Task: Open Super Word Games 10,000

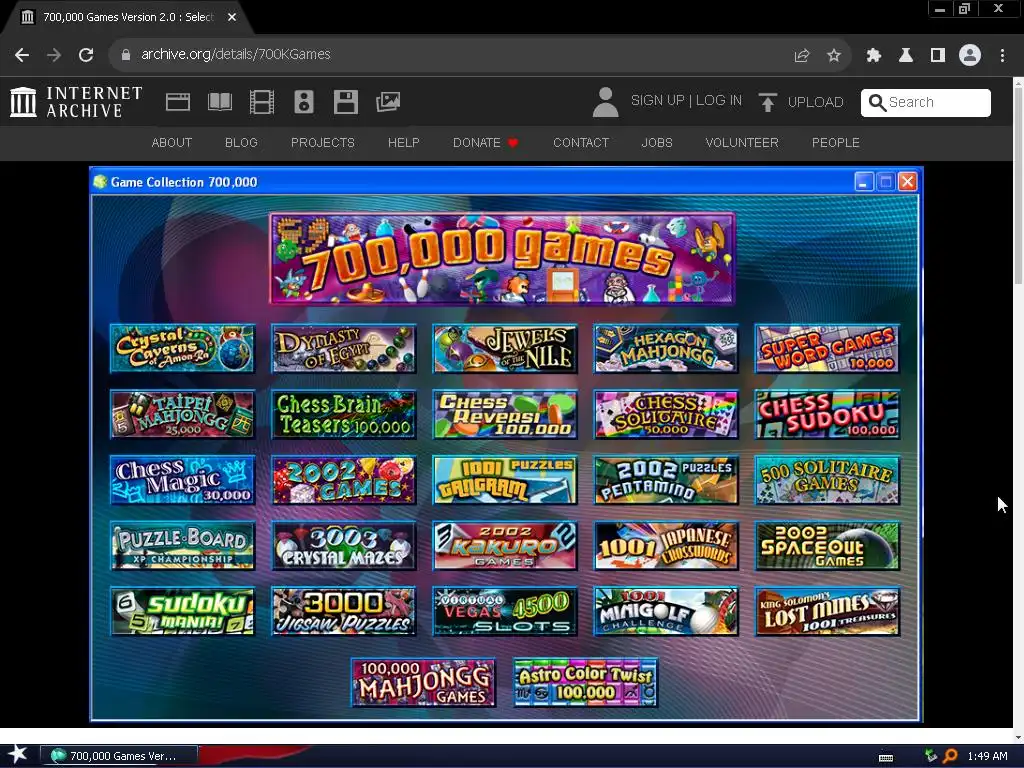Action: [827, 349]
